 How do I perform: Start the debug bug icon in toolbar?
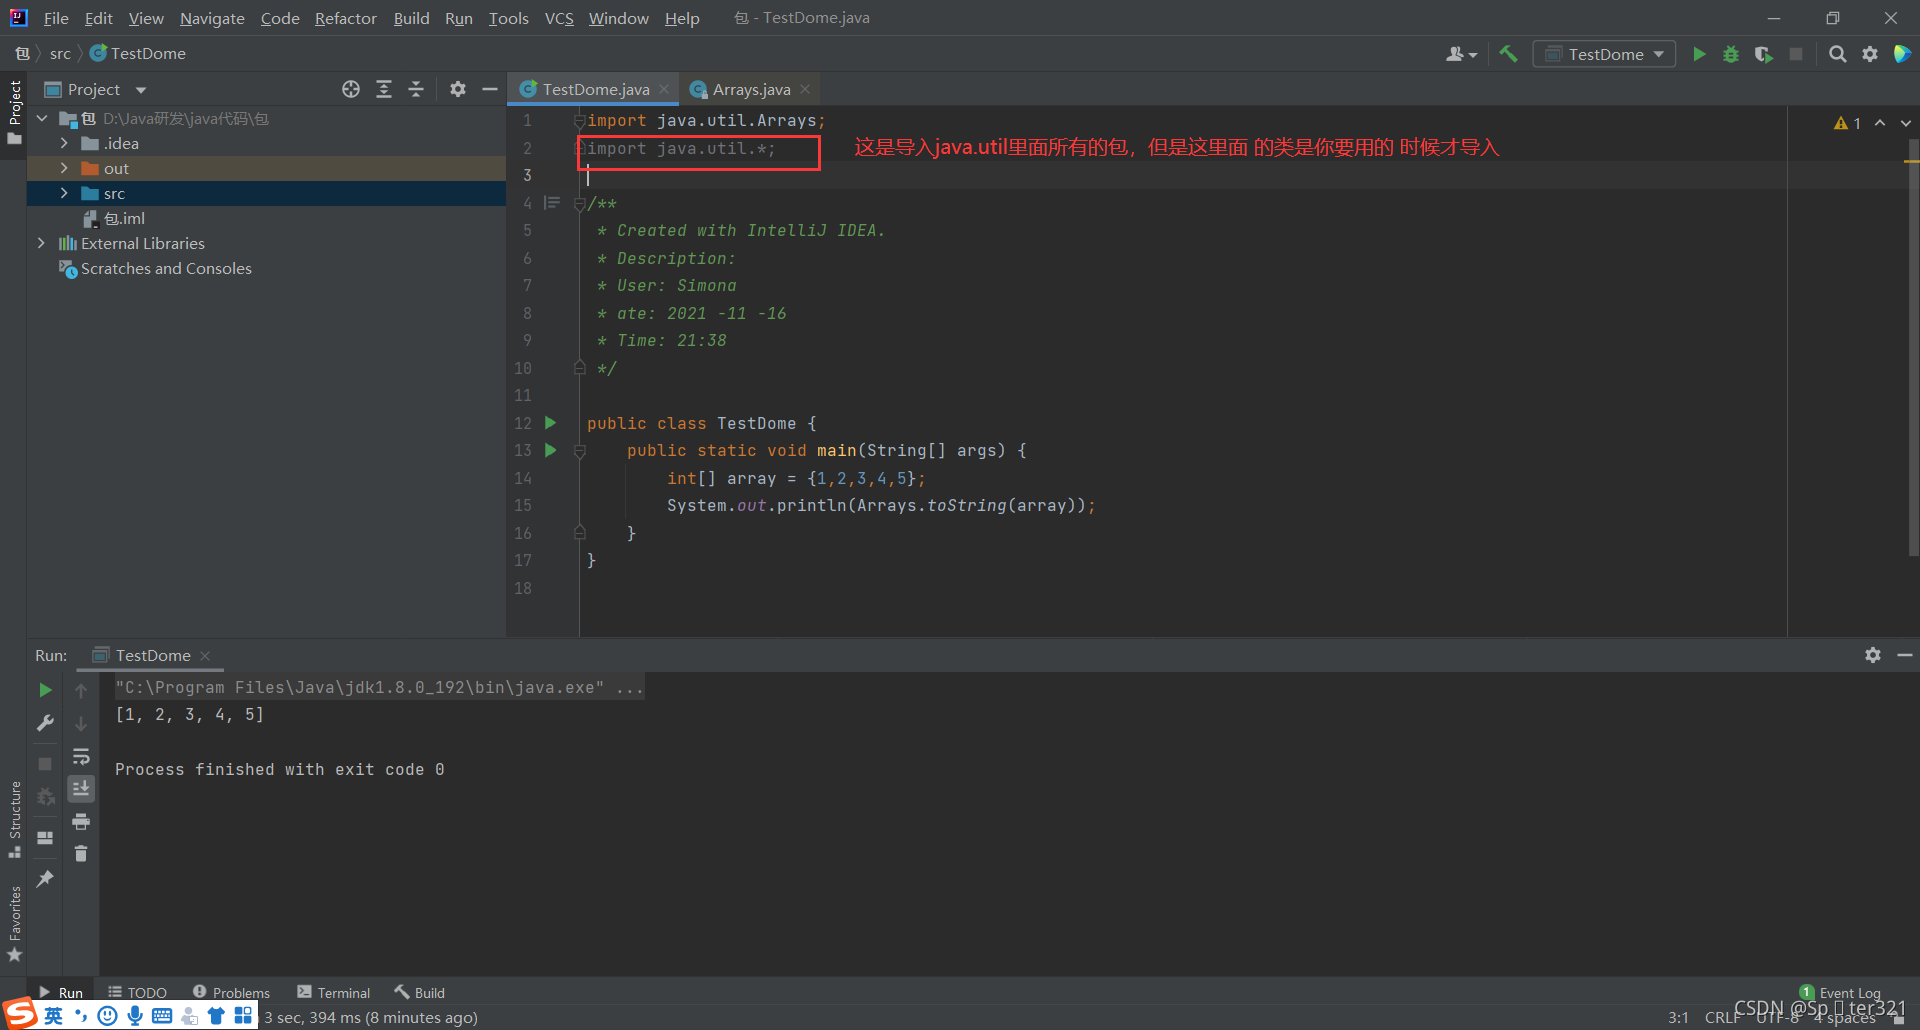click(1731, 54)
